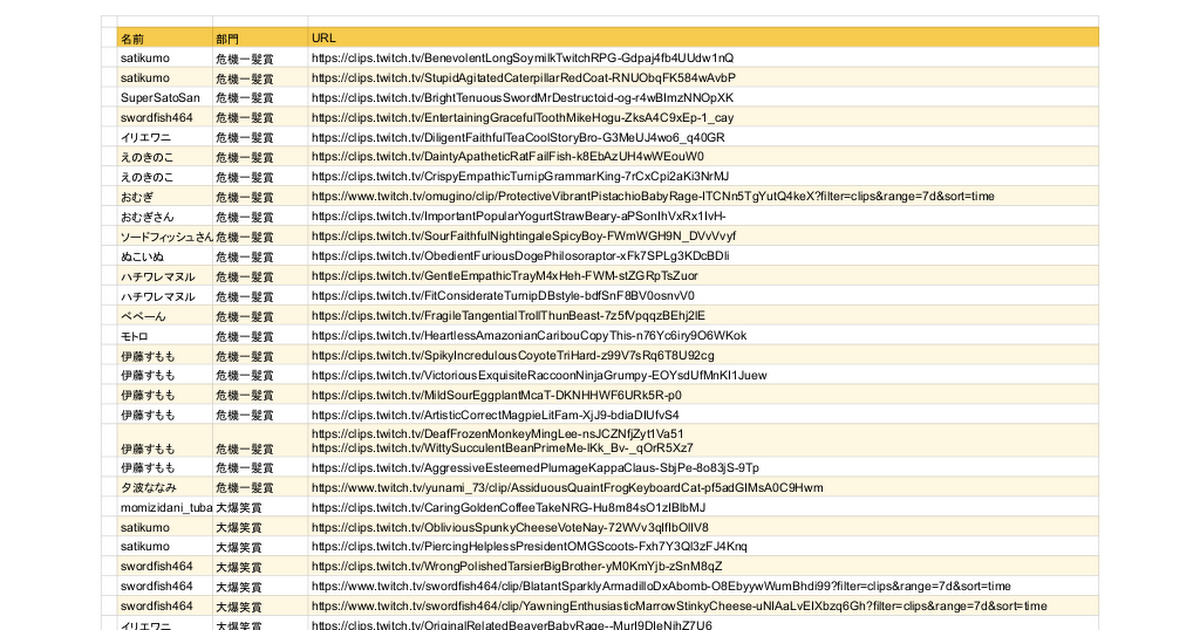1200x630 pixels.
Task: Select the URL column header
Action: [x=703, y=37]
